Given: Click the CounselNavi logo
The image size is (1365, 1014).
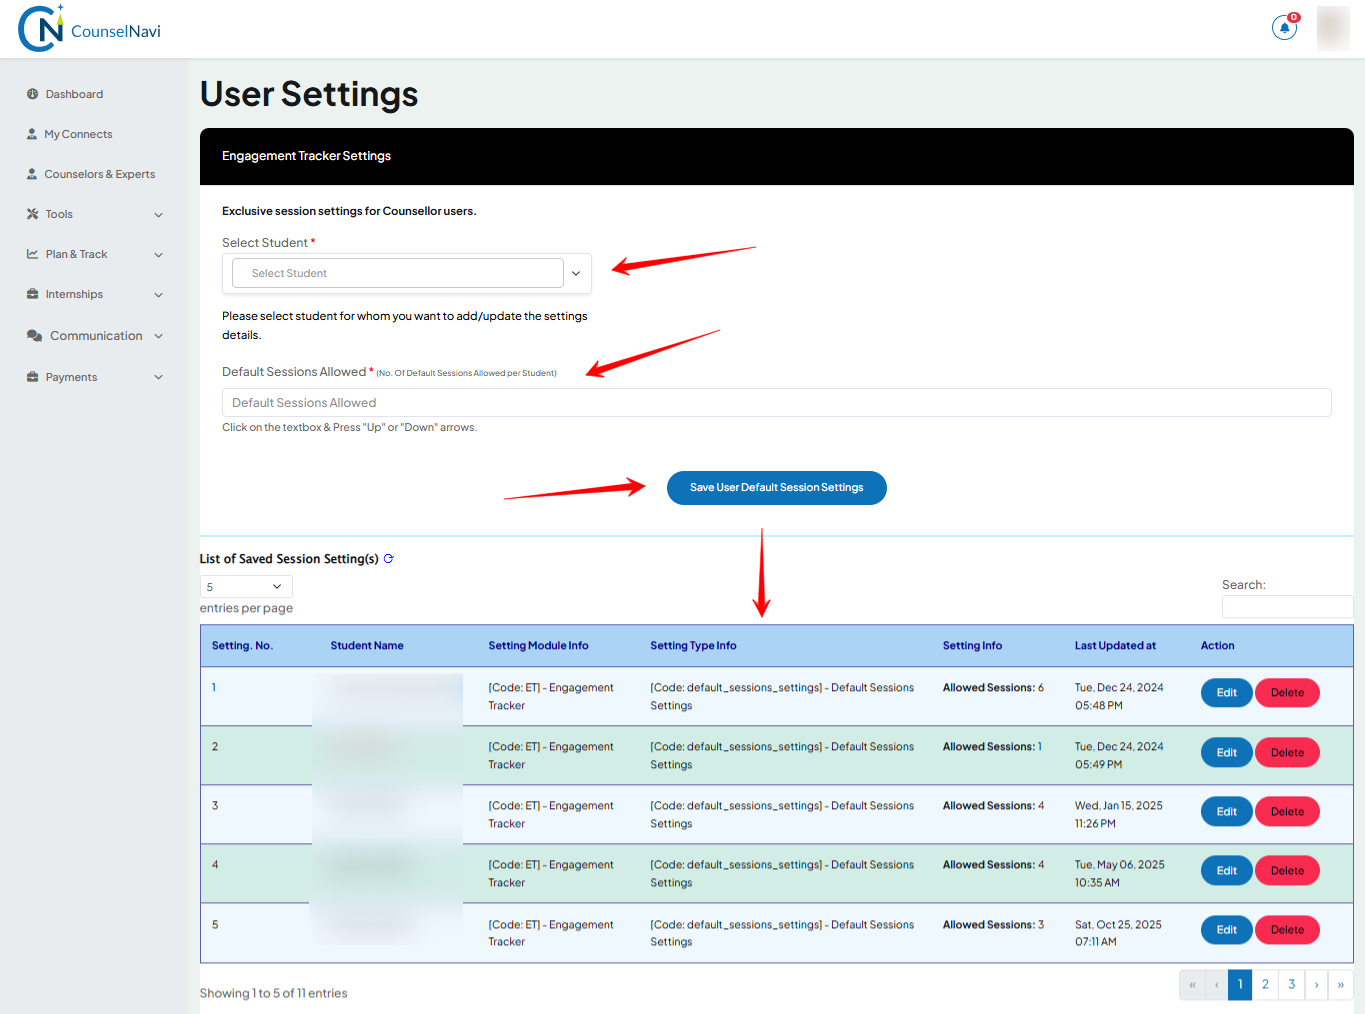Looking at the screenshot, I should [x=88, y=28].
